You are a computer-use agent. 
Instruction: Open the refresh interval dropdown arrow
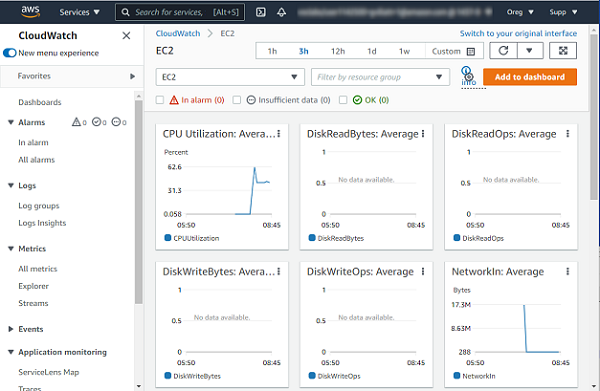(530, 51)
